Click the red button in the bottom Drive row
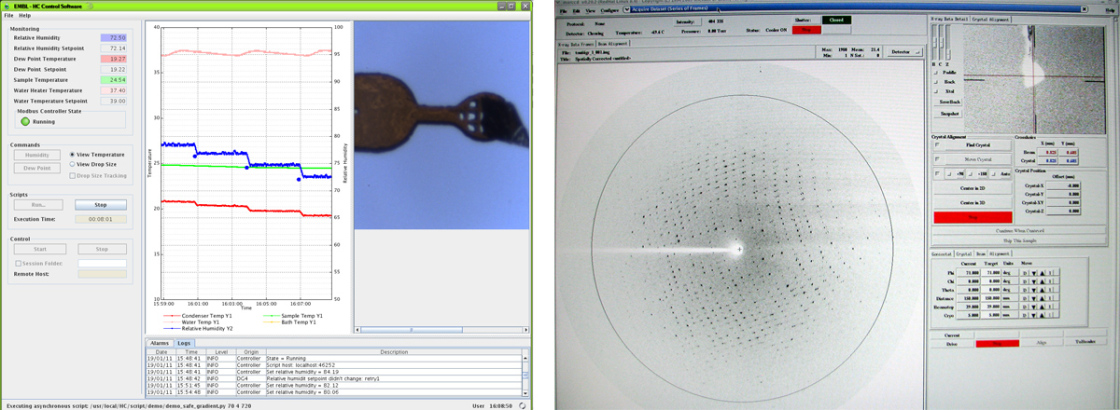This screenshot has height=410, width=1120. 996,343
